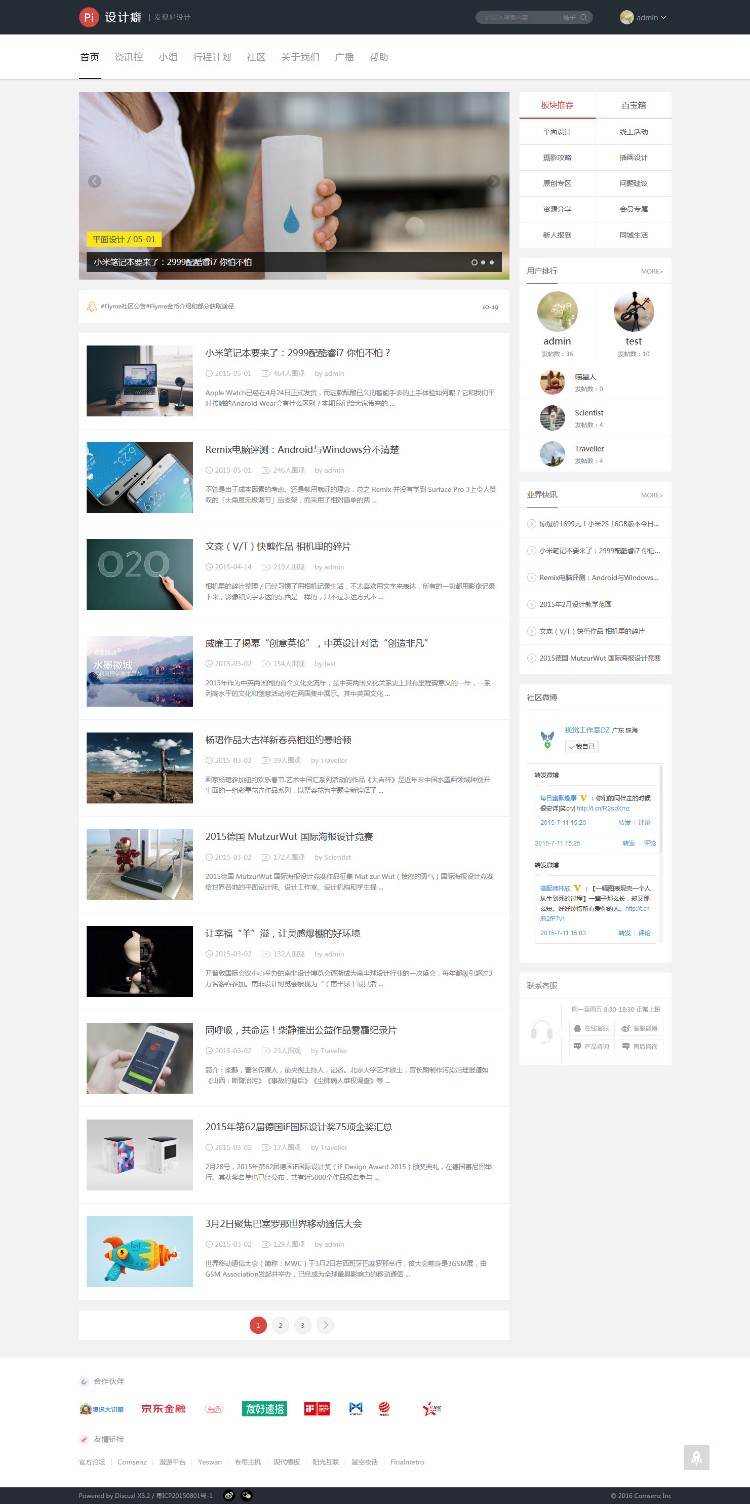Click the yellow 平面设计 / 05-01 banner tag

124,240
